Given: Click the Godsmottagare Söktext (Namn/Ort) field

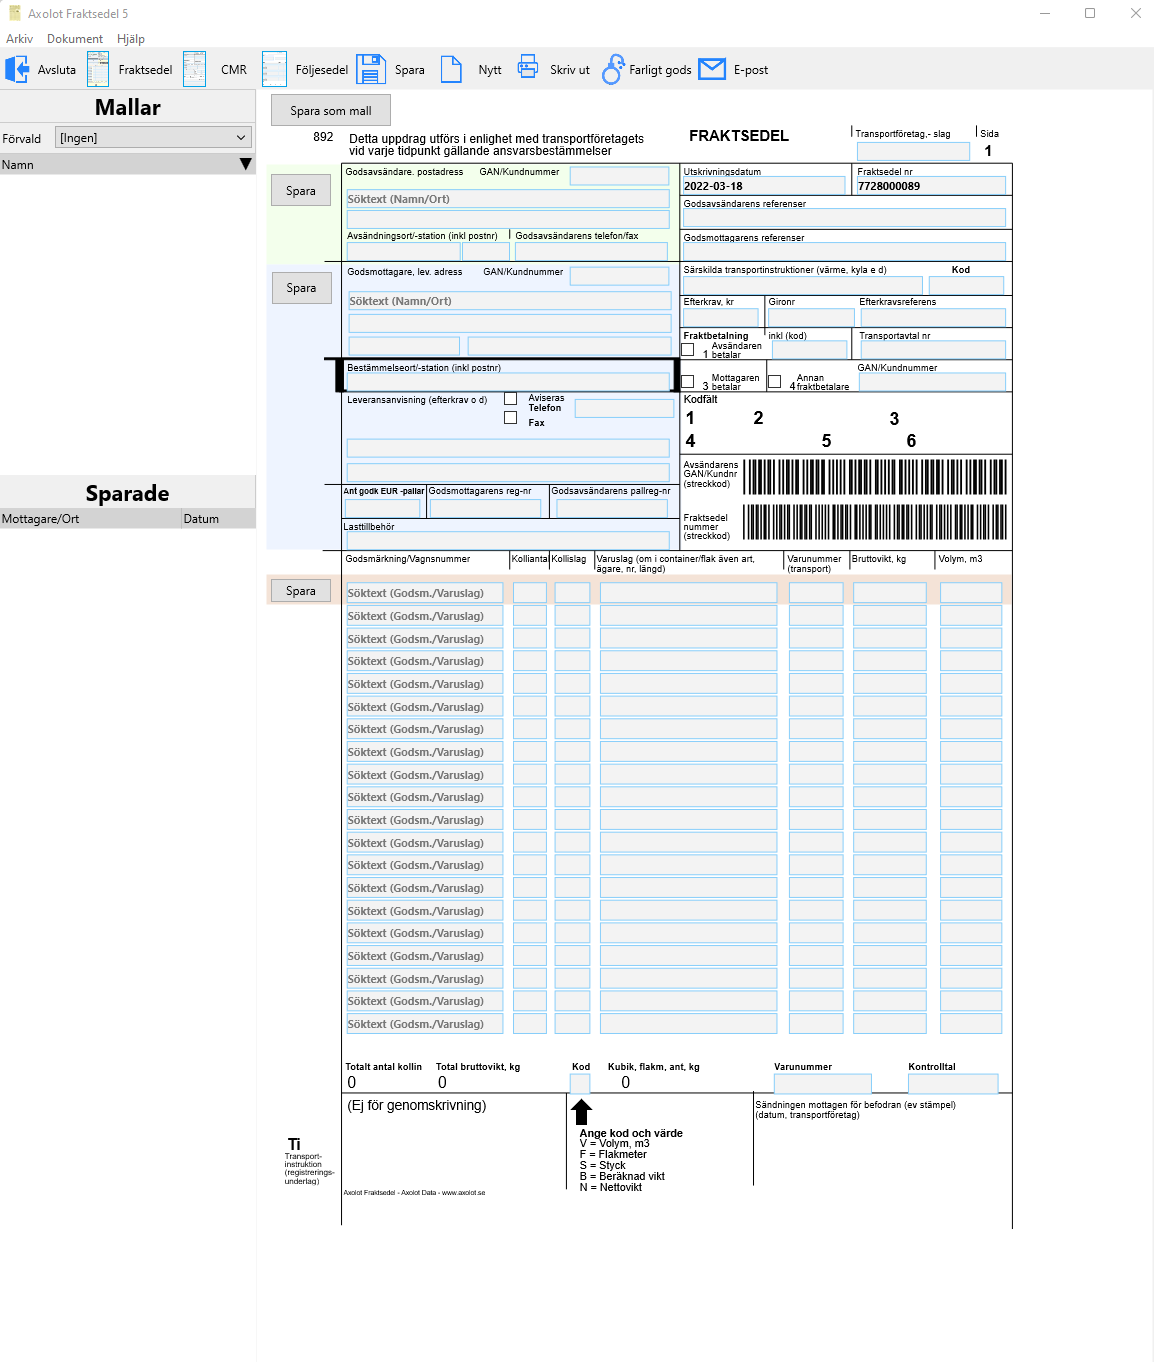Looking at the screenshot, I should pos(510,301).
